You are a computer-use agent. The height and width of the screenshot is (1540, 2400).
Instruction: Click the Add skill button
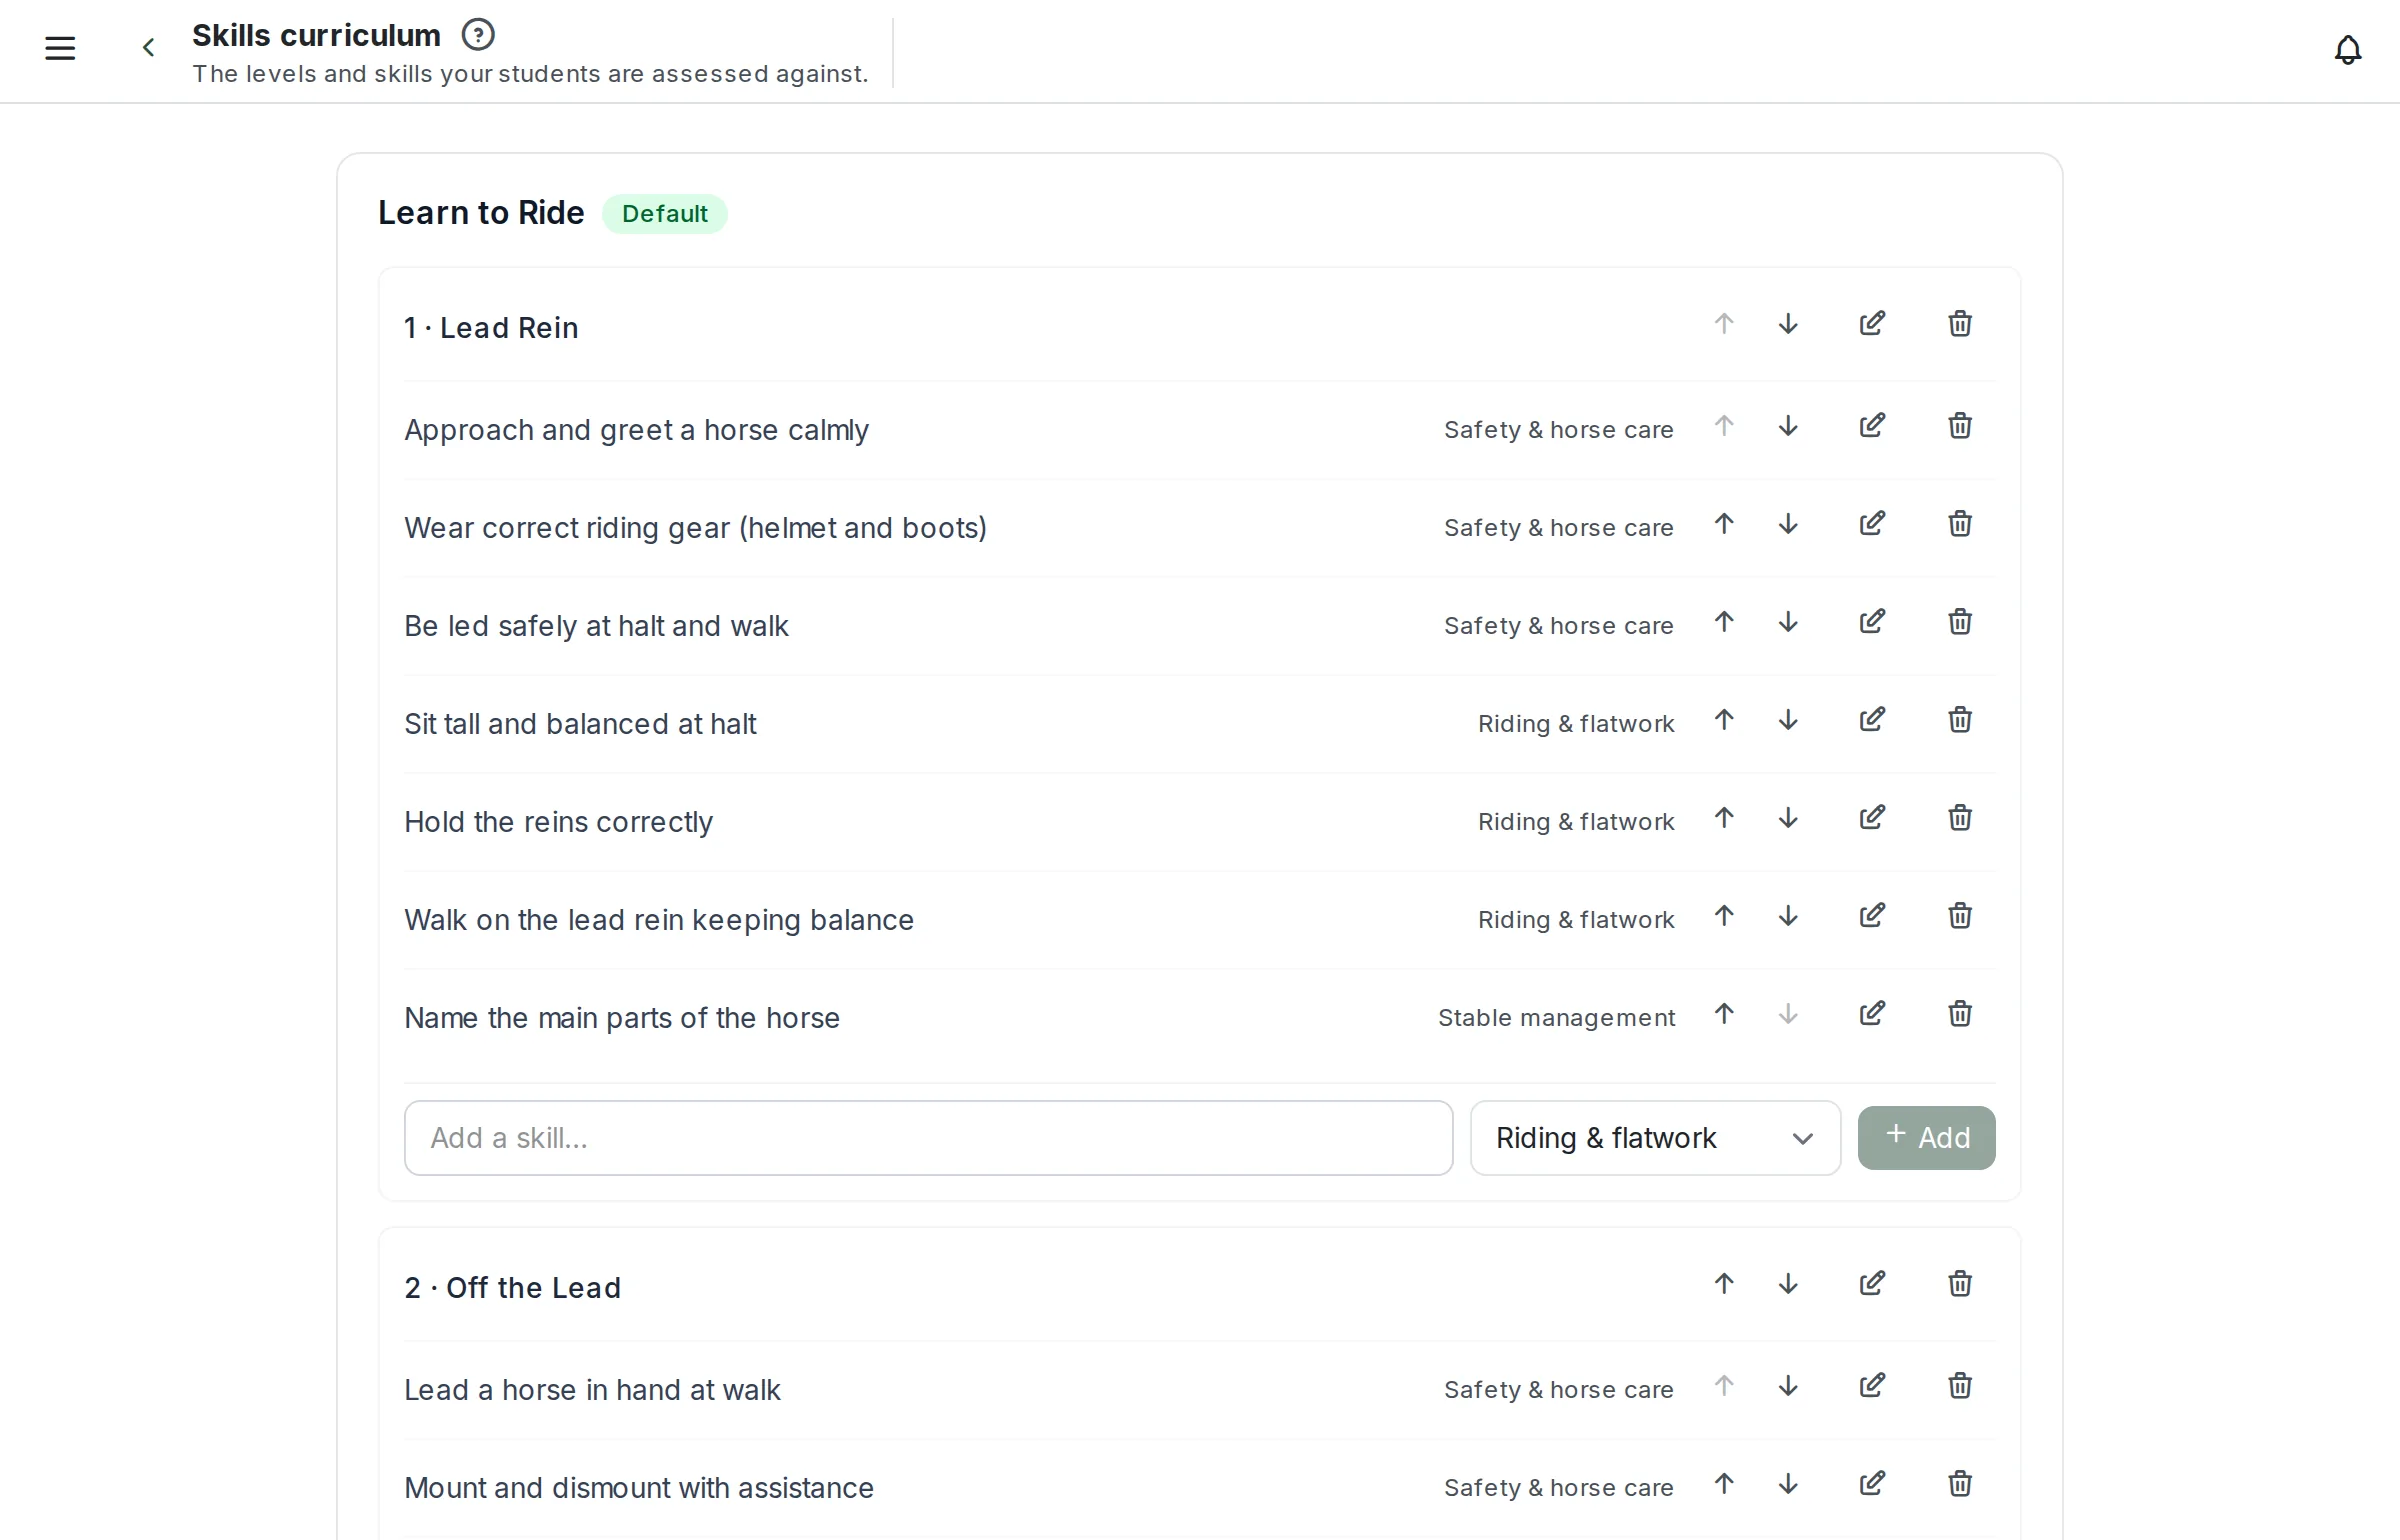pos(1926,1138)
